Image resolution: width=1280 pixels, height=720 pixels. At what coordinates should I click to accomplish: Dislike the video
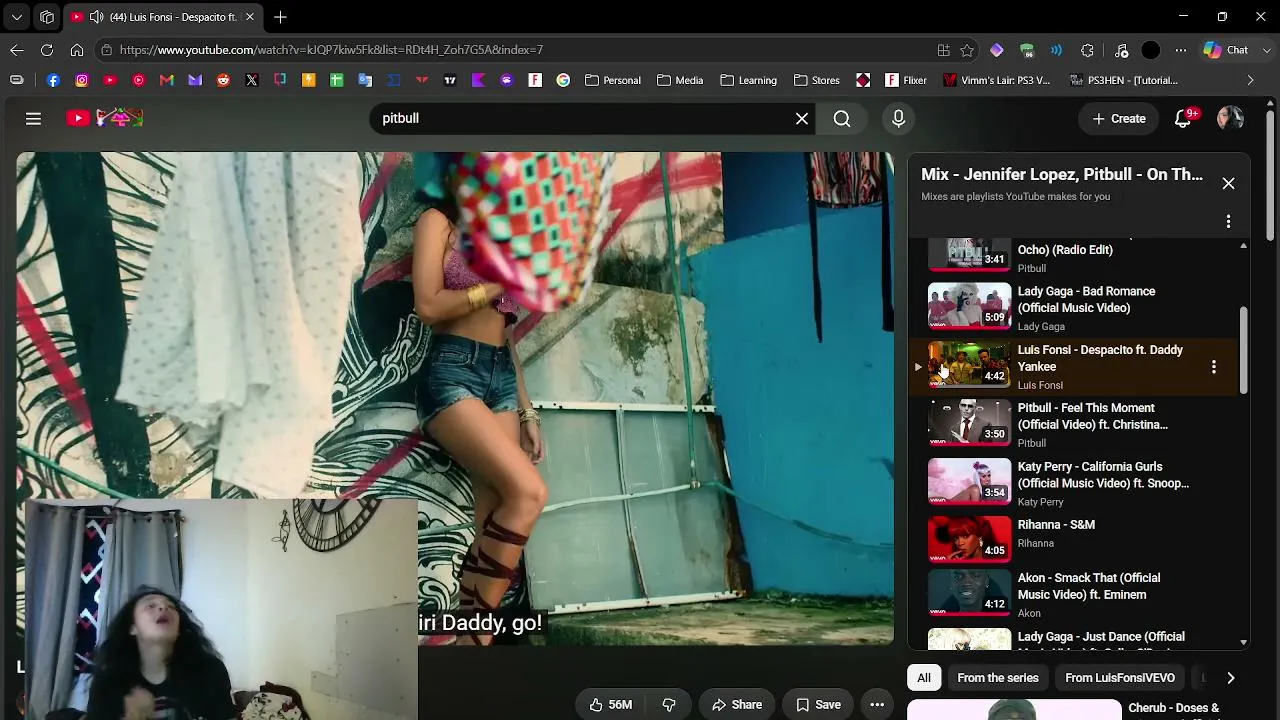click(669, 705)
